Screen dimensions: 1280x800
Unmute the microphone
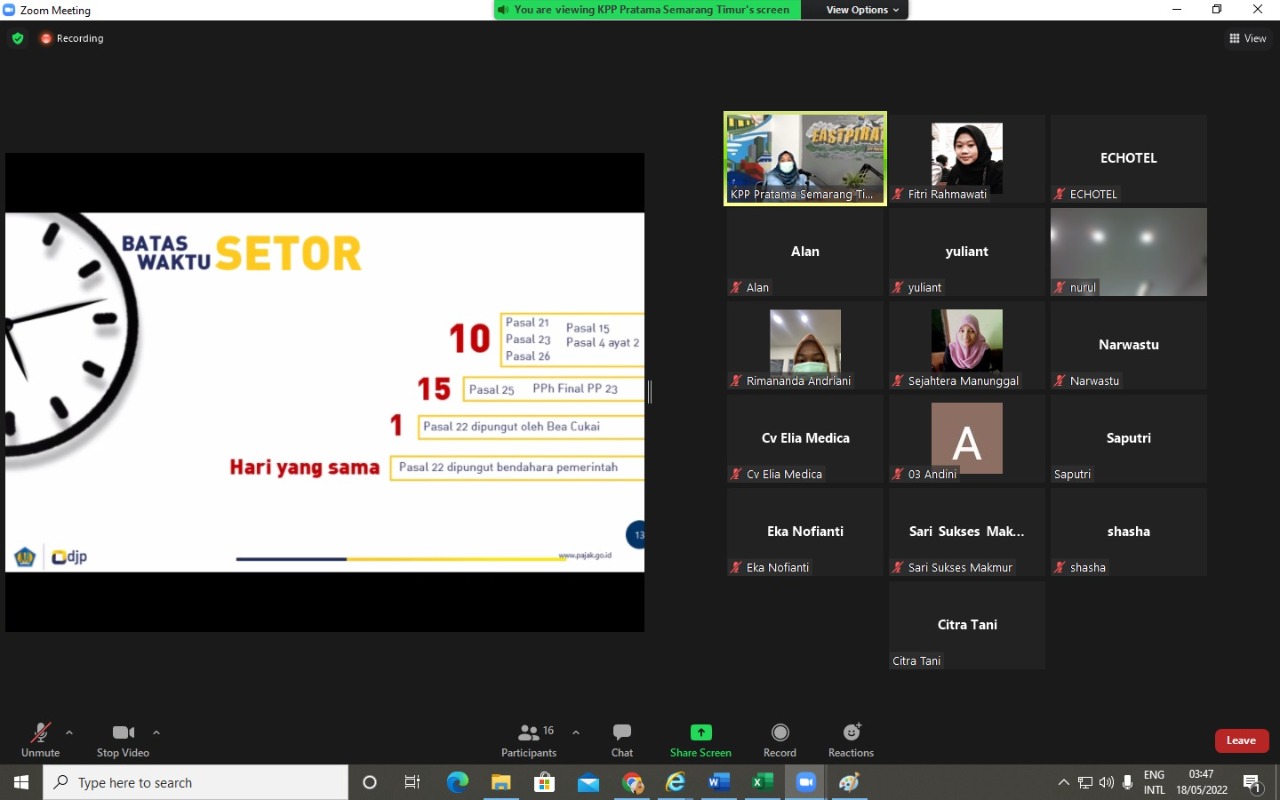point(40,740)
